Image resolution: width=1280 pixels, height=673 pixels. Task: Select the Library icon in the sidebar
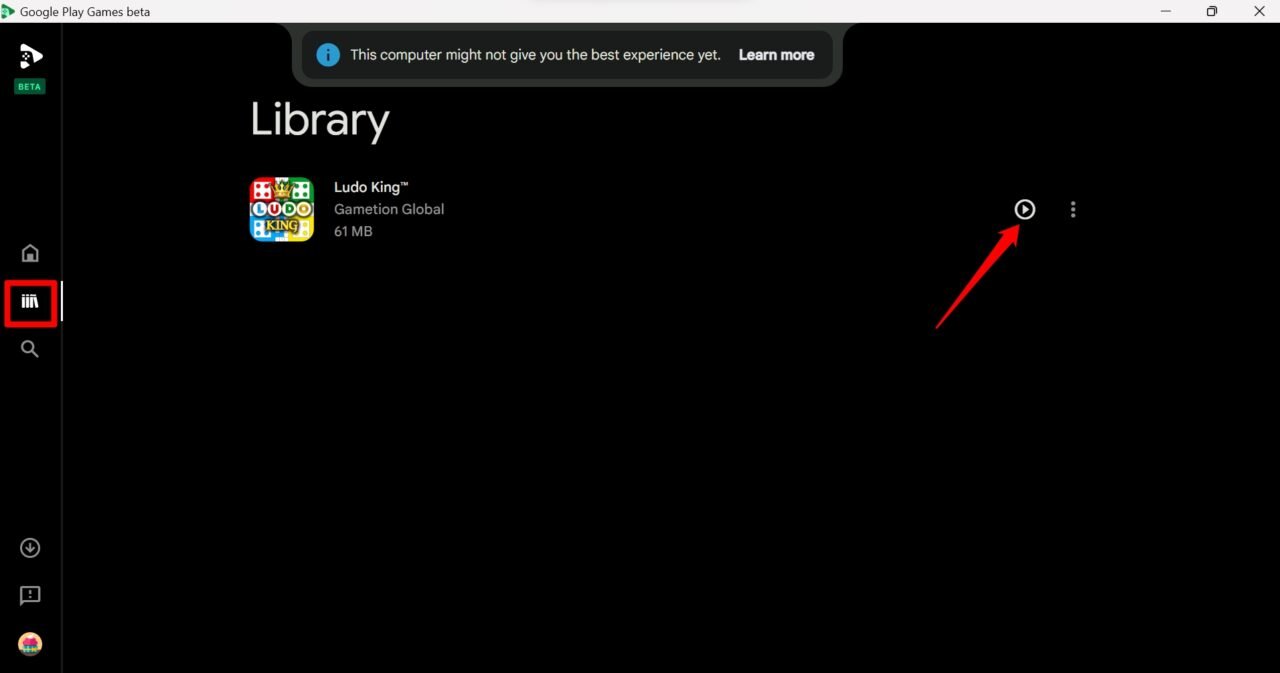click(30, 301)
